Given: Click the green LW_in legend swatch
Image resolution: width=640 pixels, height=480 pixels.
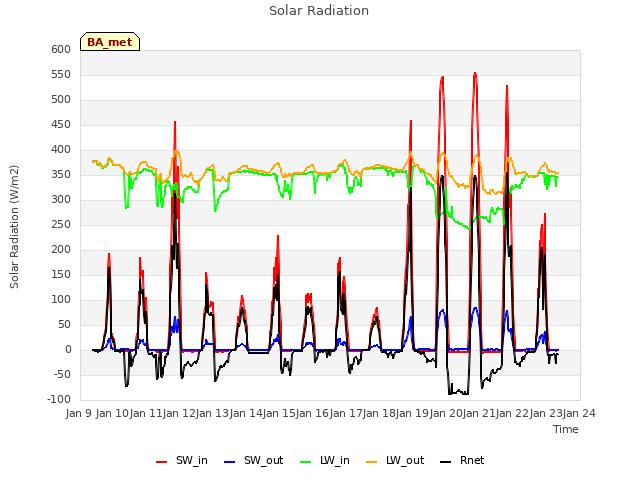Looking at the screenshot, I should coord(305,462).
